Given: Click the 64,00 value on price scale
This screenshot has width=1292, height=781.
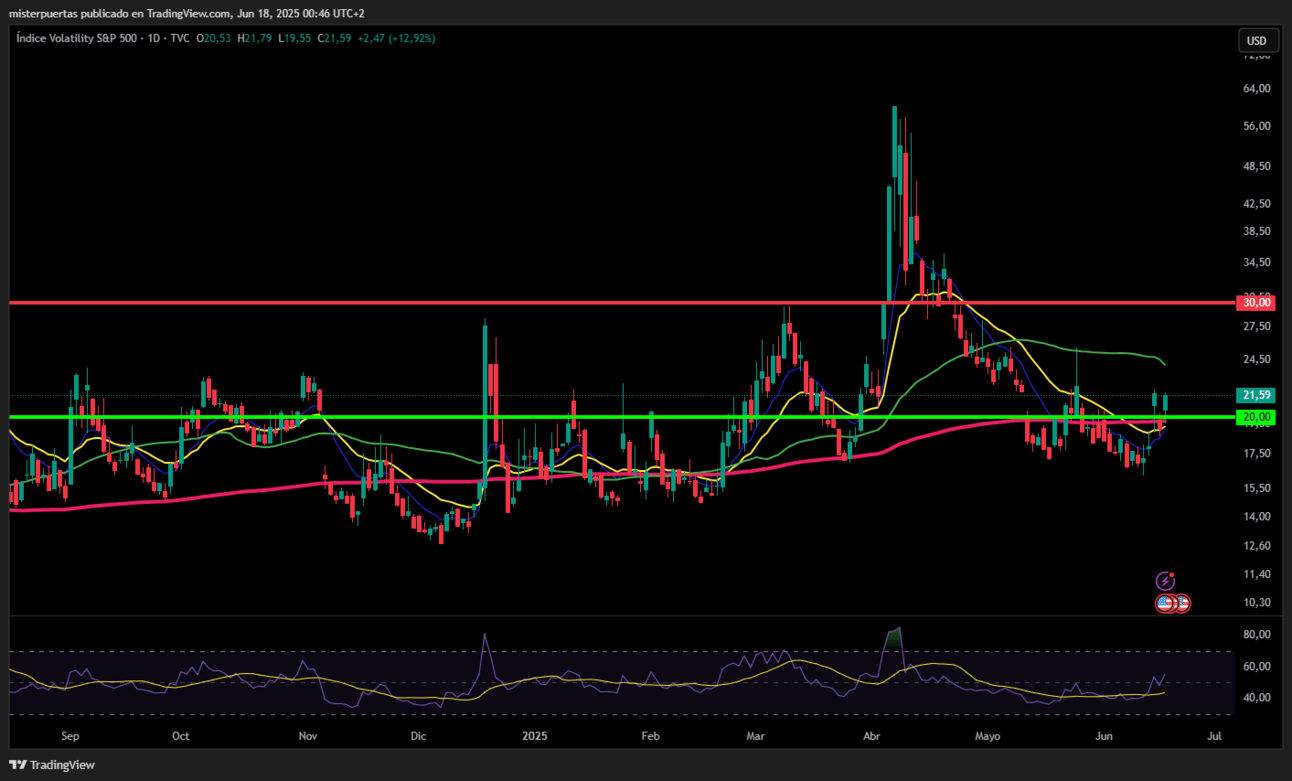Looking at the screenshot, I should [x=1256, y=88].
